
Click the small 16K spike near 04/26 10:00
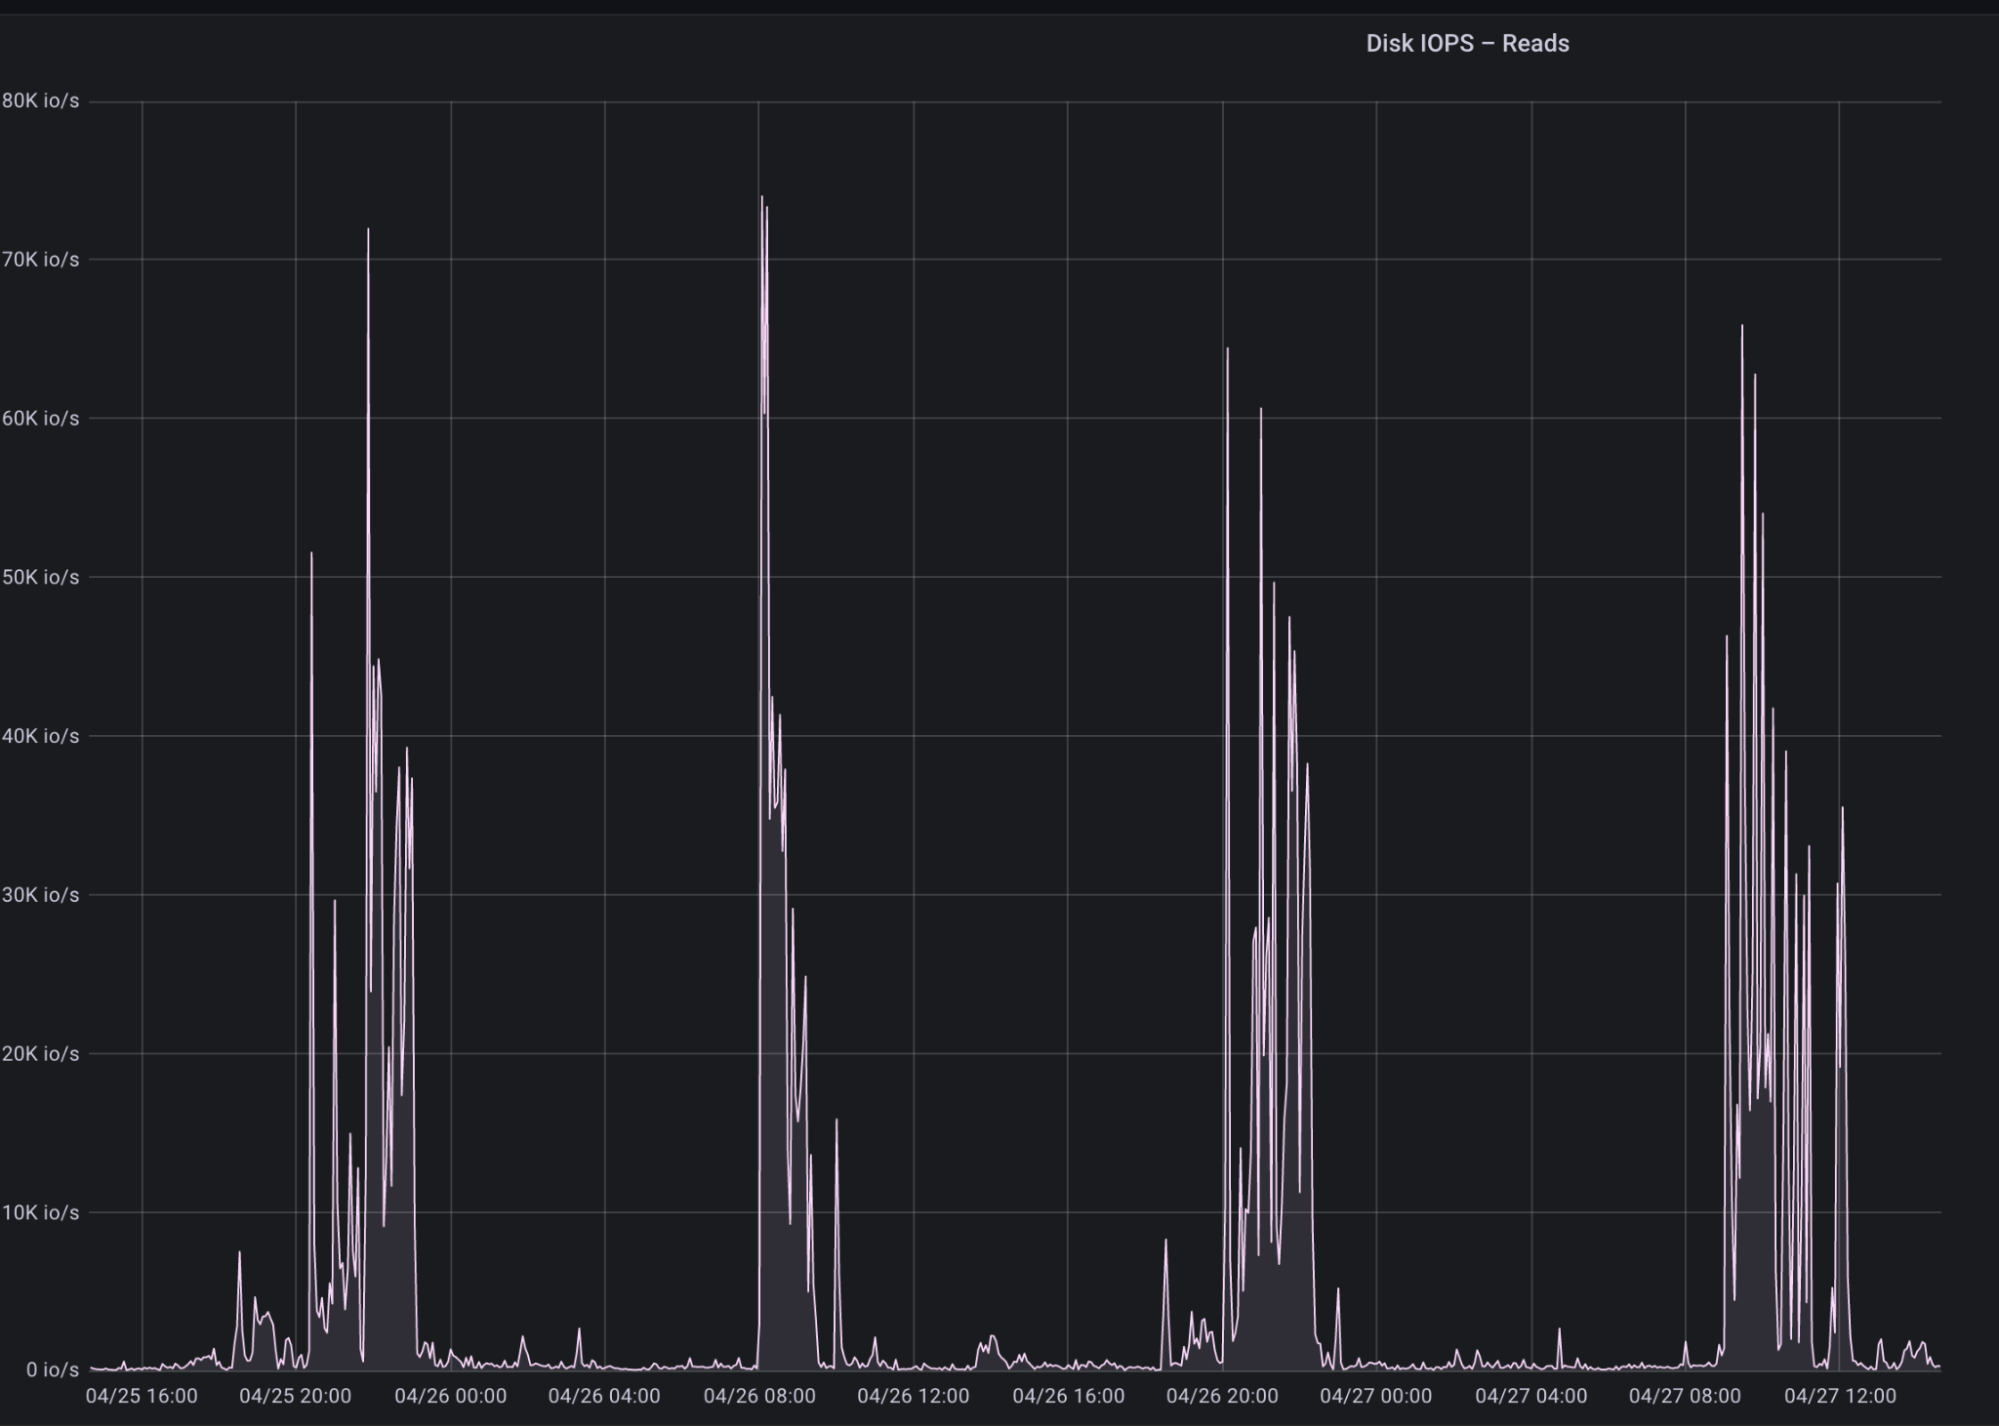[x=837, y=1121]
